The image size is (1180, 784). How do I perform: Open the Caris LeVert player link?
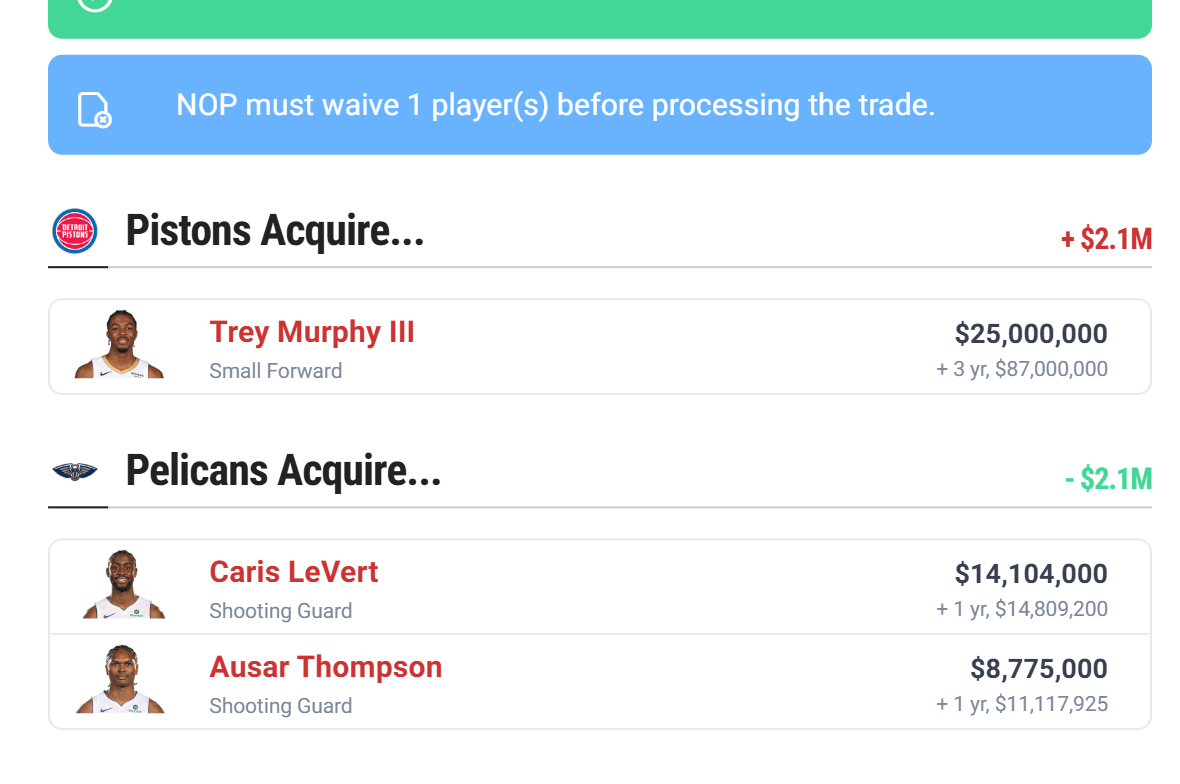[x=294, y=572]
